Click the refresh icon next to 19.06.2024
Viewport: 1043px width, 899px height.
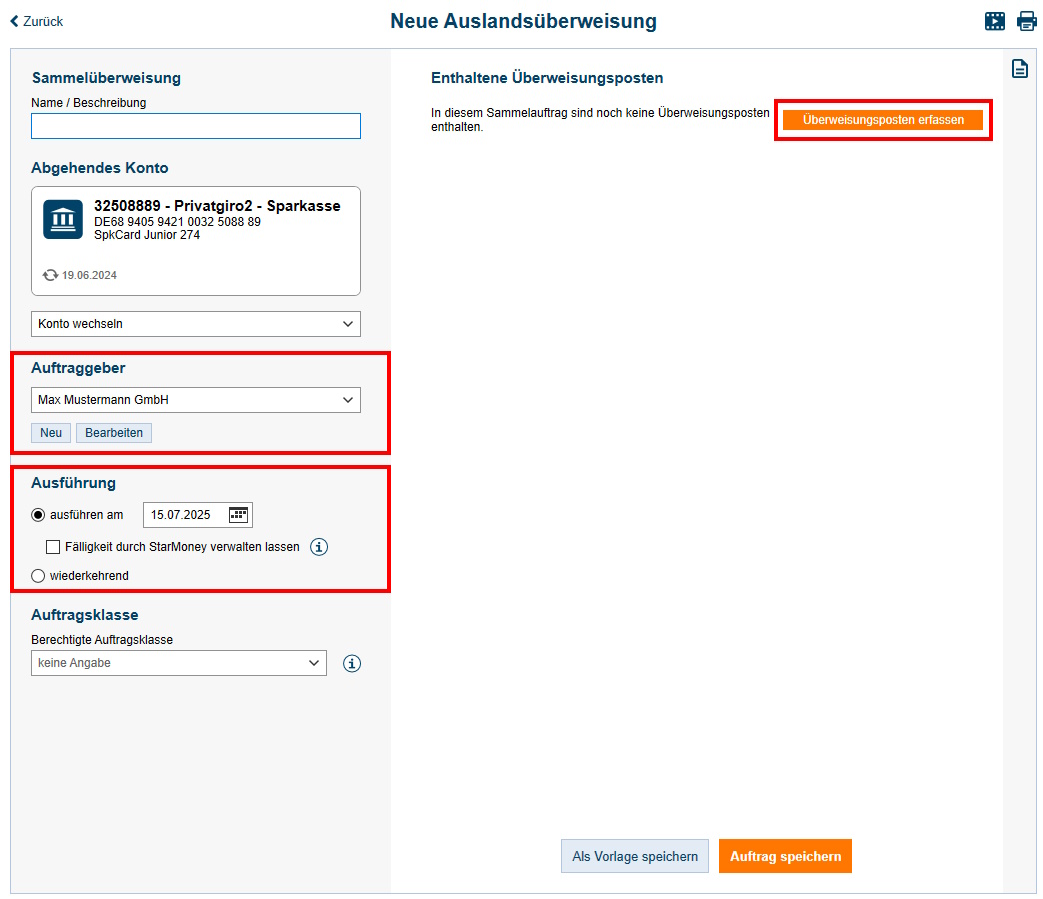[x=50, y=275]
